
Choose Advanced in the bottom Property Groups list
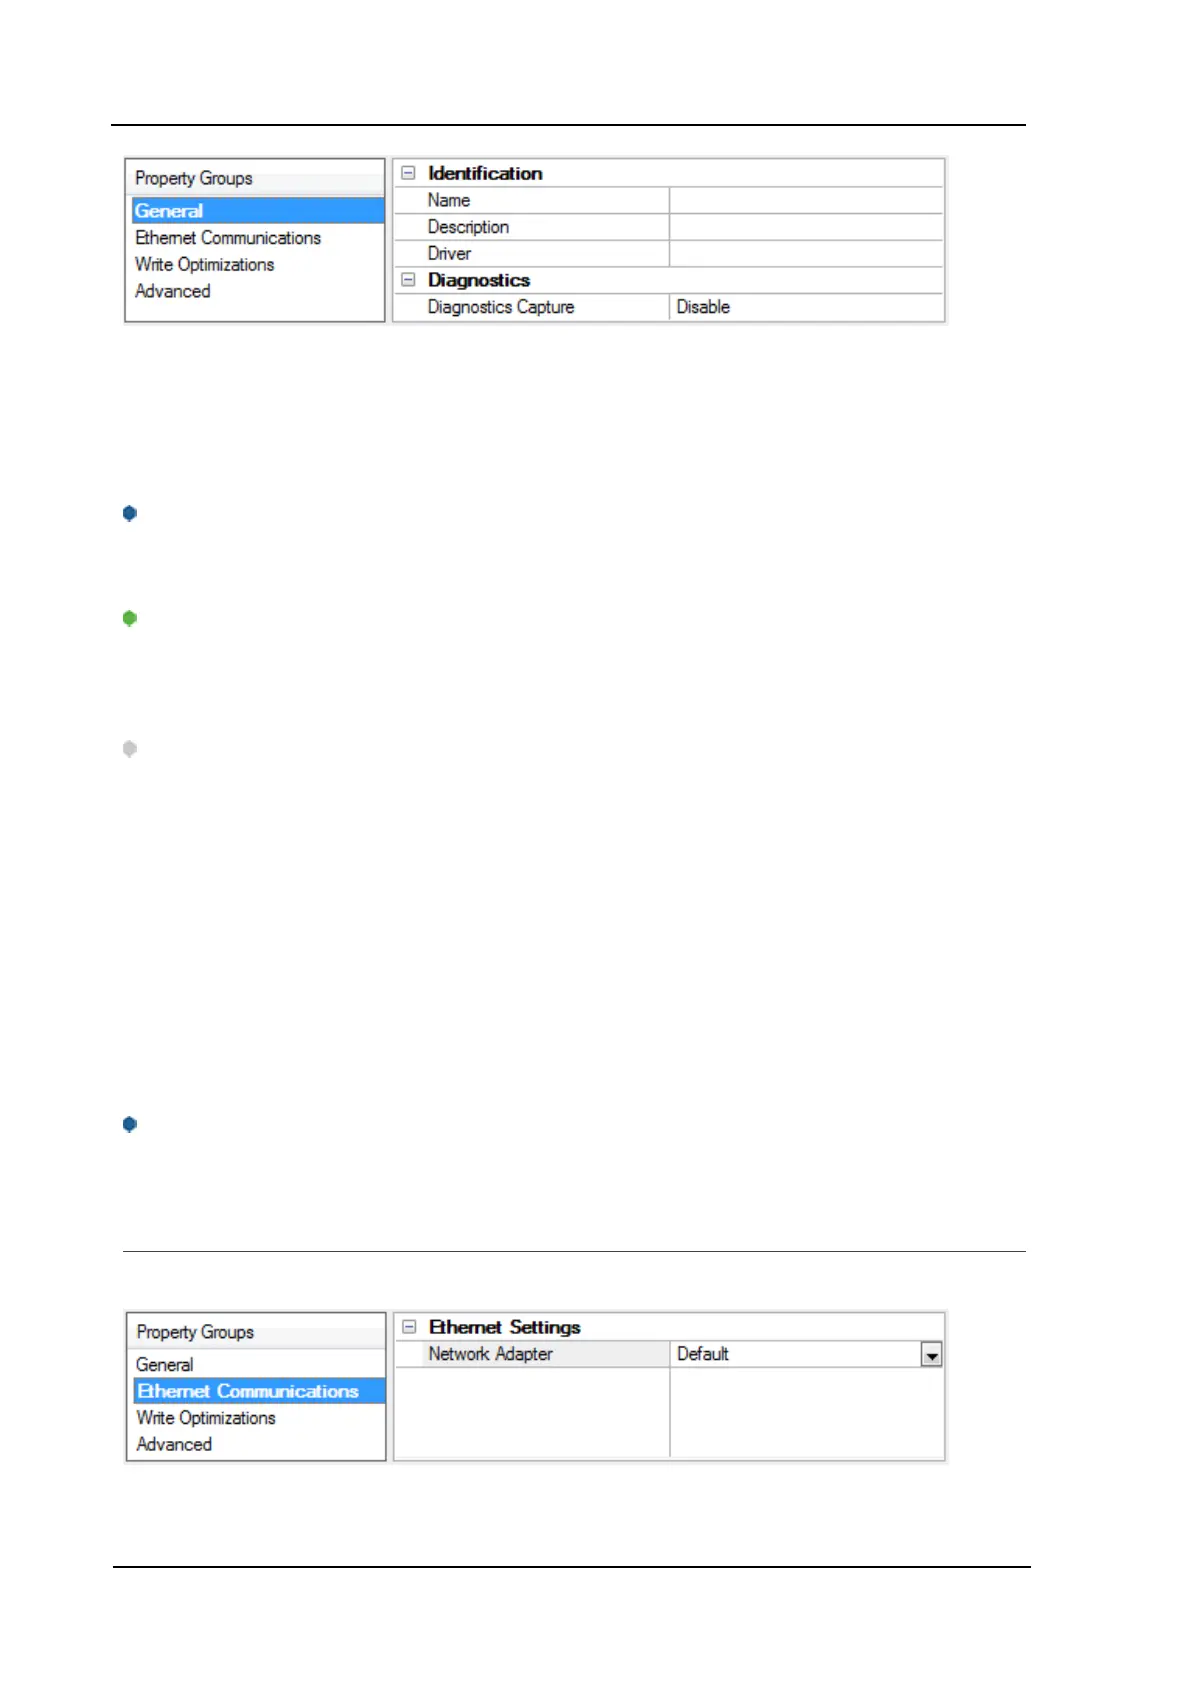point(174,1444)
